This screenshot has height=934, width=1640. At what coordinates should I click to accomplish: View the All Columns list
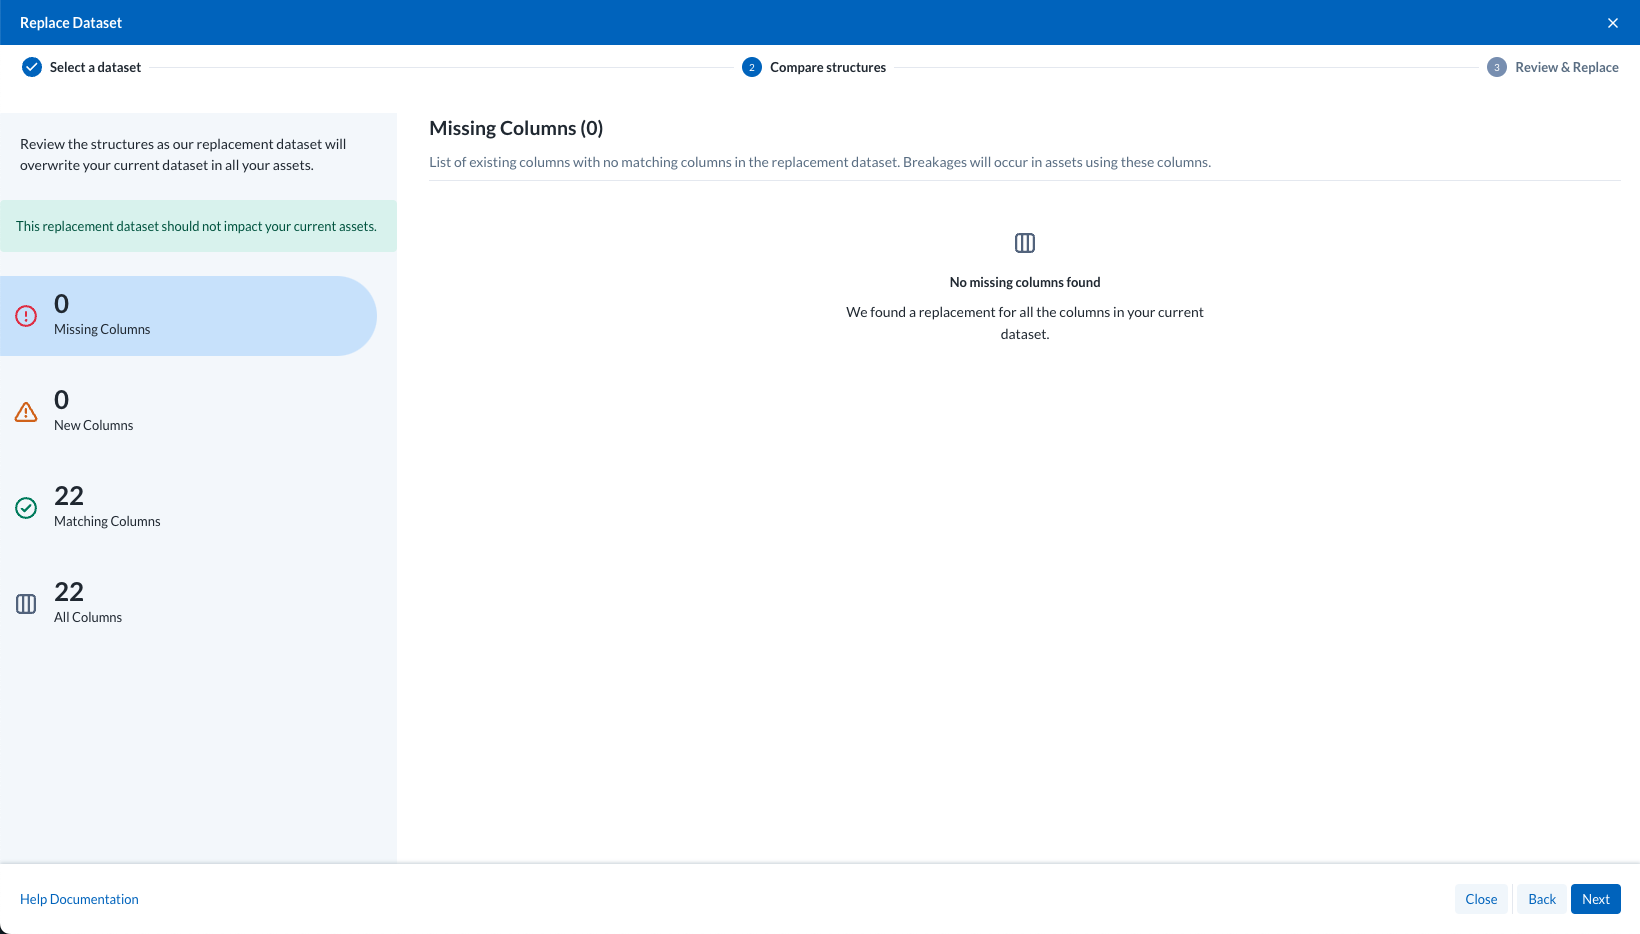tap(88, 604)
